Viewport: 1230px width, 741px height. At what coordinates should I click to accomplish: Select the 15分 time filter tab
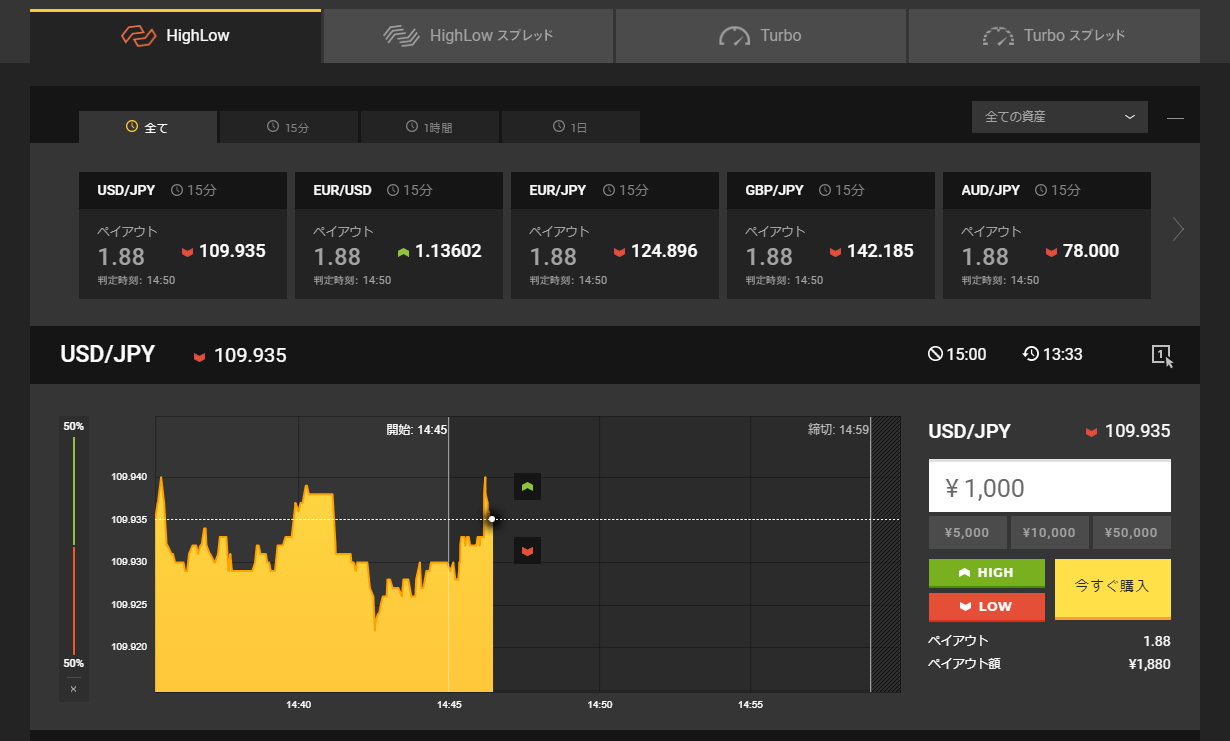click(x=288, y=127)
